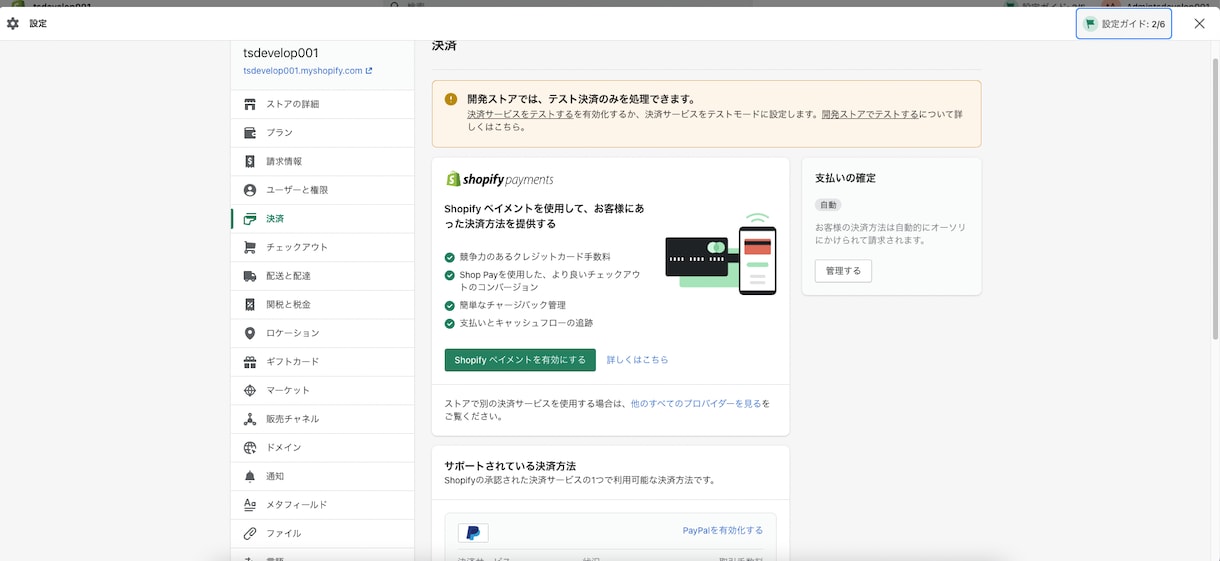Go to 請求情報 settings
Image resolution: width=1220 pixels, height=561 pixels.
(x=322, y=161)
